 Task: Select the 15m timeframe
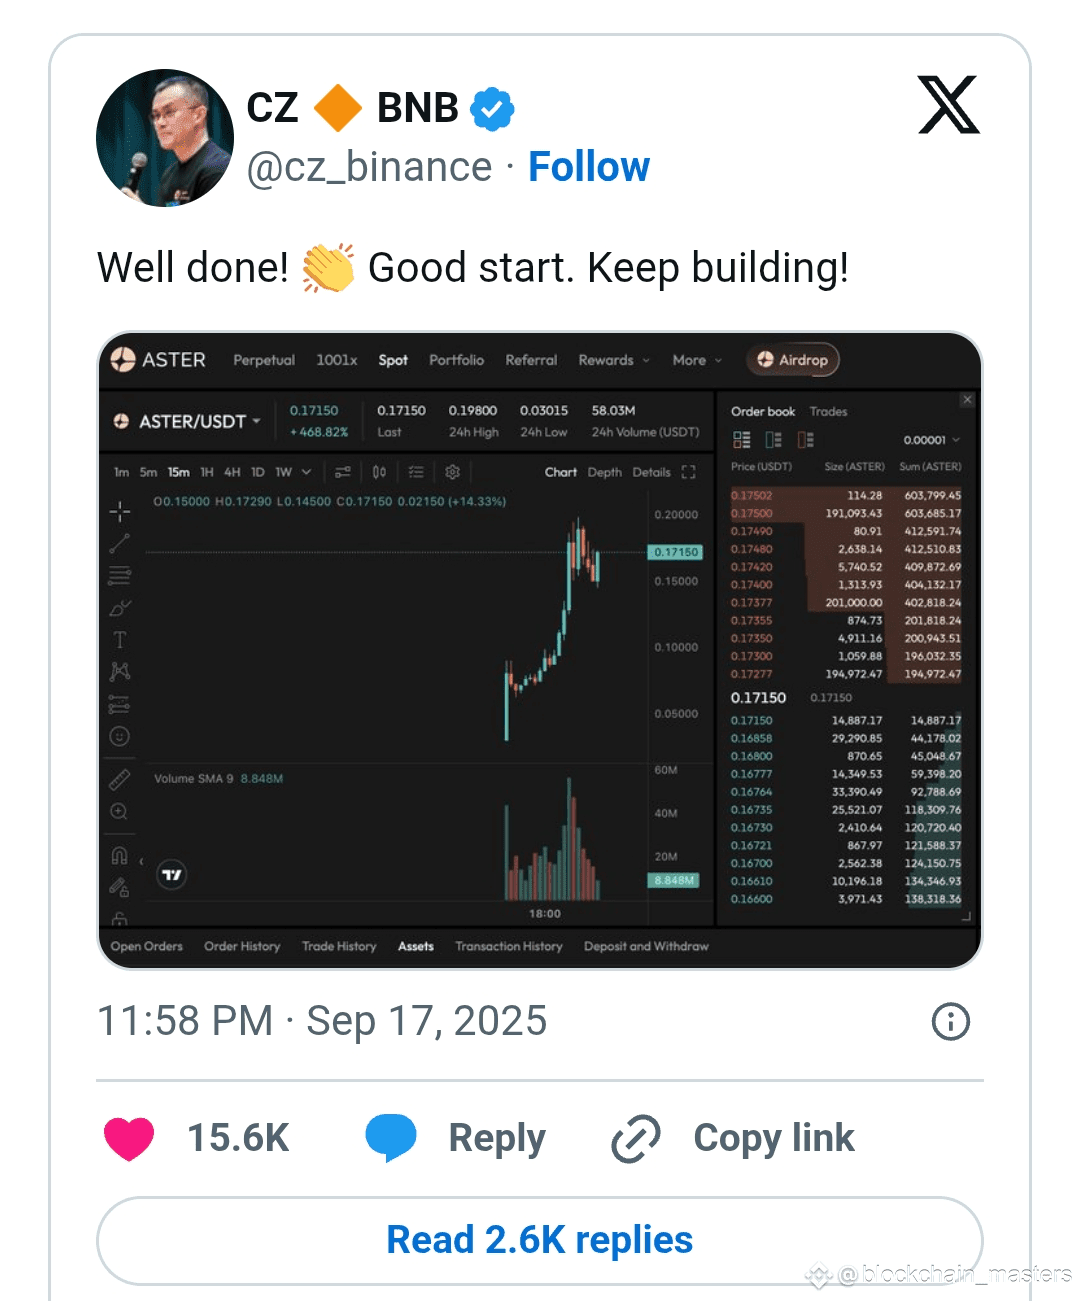click(178, 472)
